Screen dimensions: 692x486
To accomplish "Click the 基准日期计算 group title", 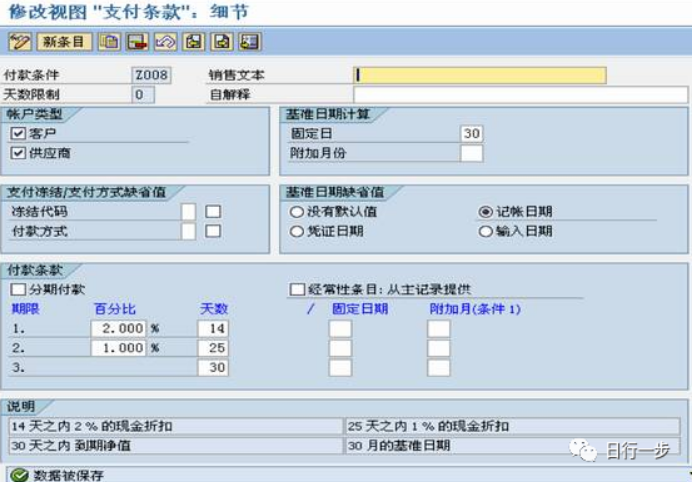I will [328, 114].
